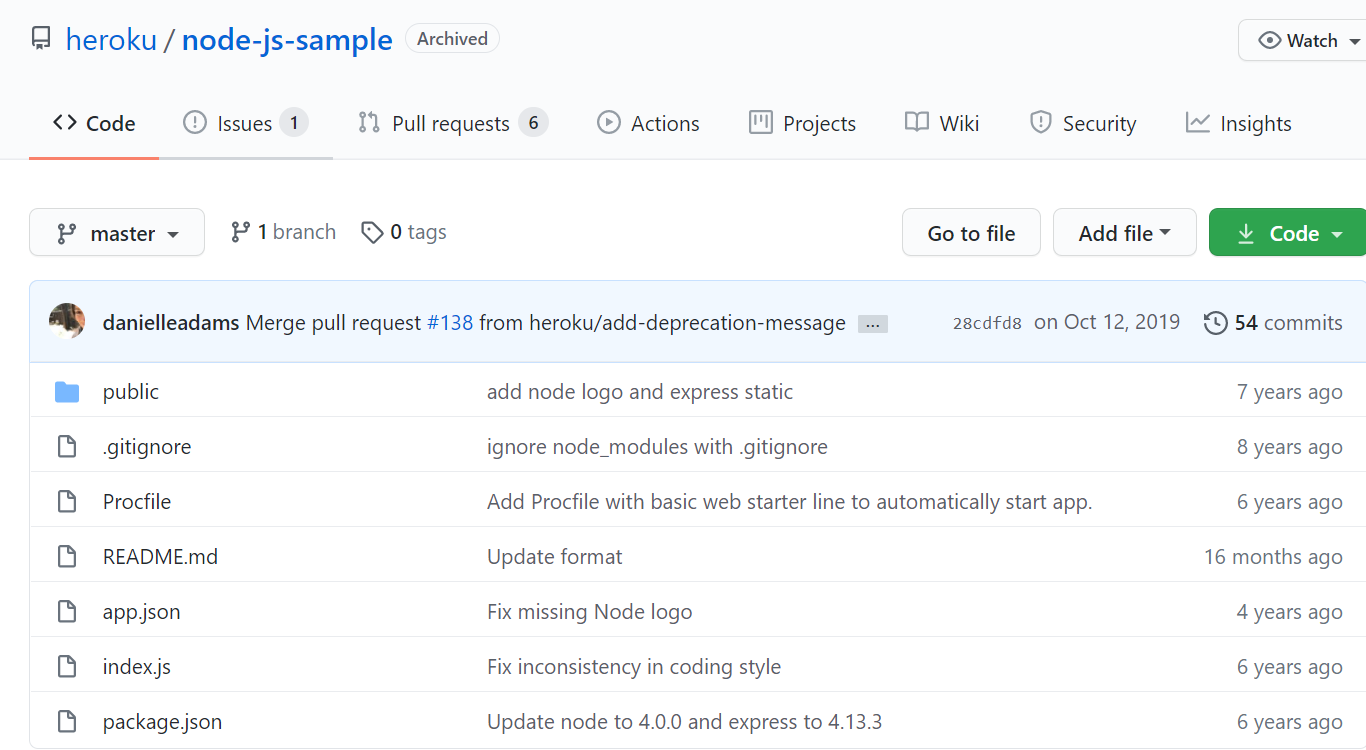The height and width of the screenshot is (750, 1366).
Task: Open commit 'ignore node_modules with .gitignore'
Action: tap(657, 447)
